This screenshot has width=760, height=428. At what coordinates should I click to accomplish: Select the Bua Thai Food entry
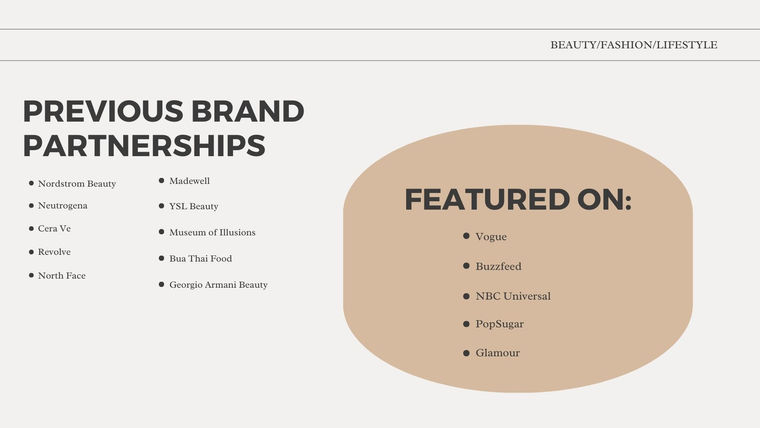point(201,258)
